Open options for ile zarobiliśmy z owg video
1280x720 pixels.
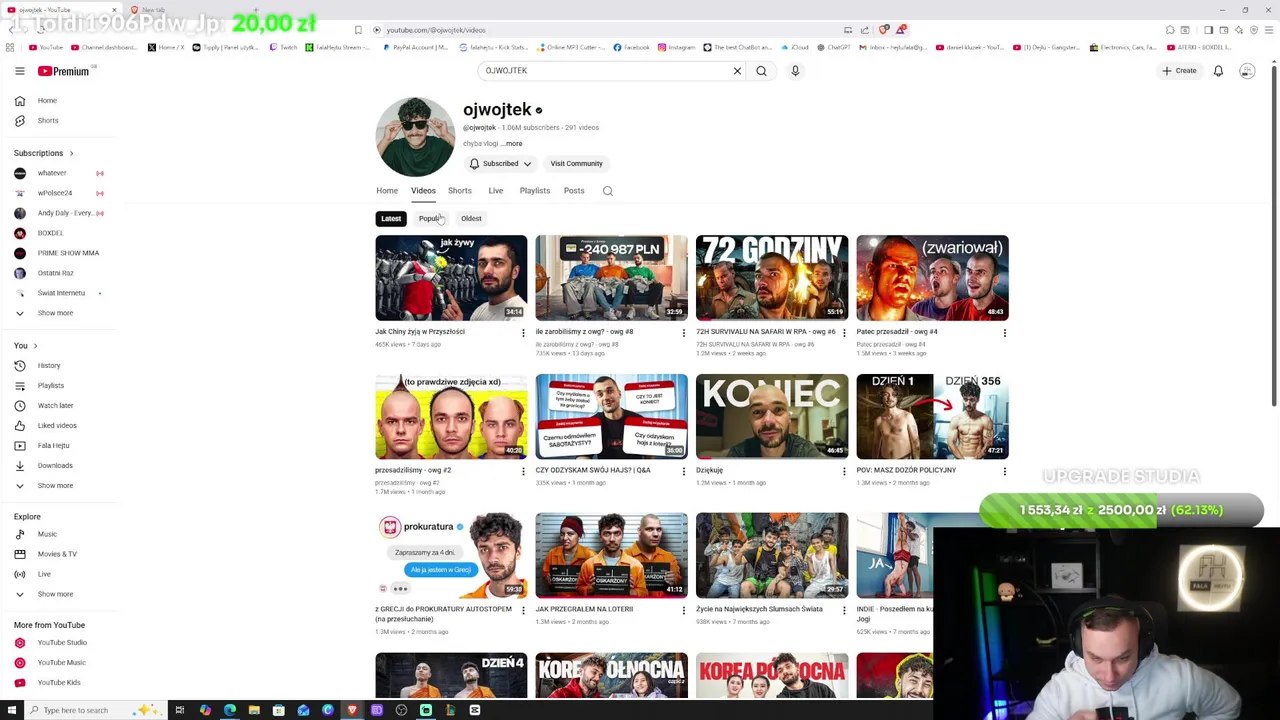[x=683, y=333]
